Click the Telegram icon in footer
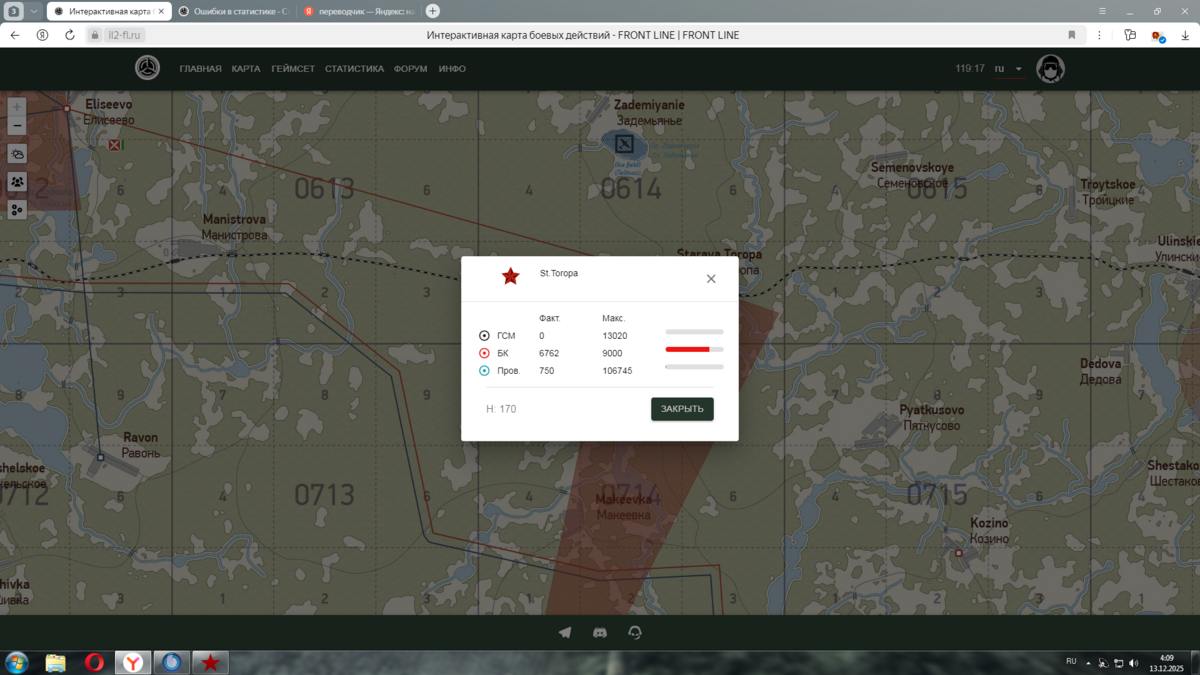1200x675 pixels. (565, 632)
